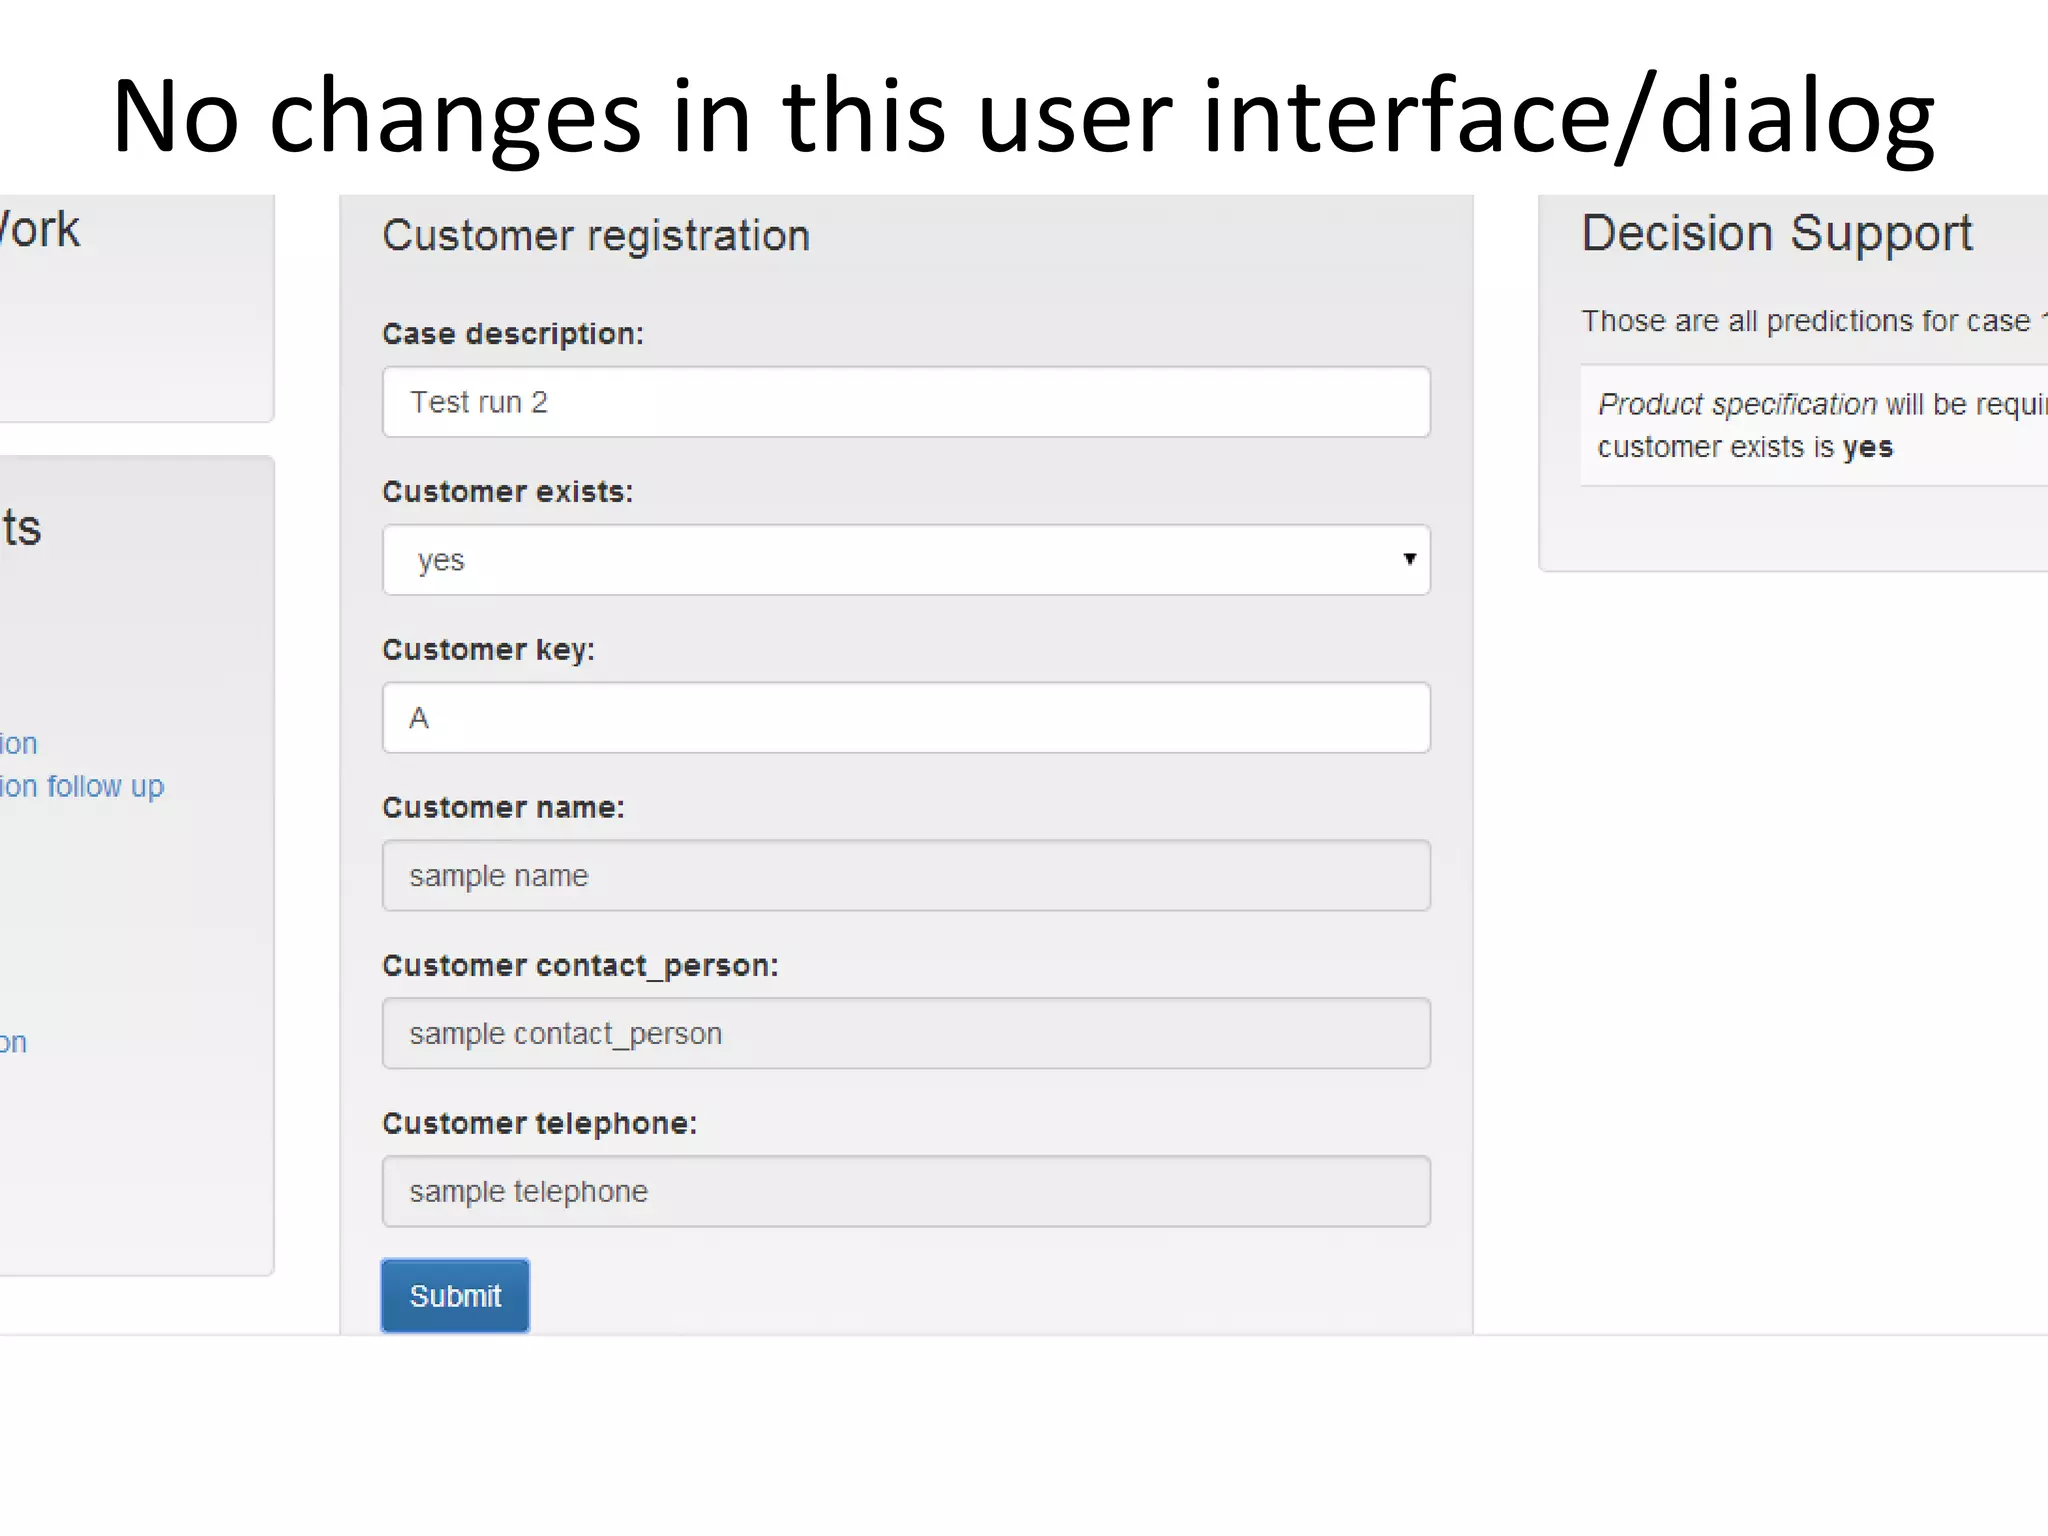Viewport: 2048px width, 1536px height.
Task: Click the truncated 'ion' link above 'follow up'
Action: [x=18, y=744]
